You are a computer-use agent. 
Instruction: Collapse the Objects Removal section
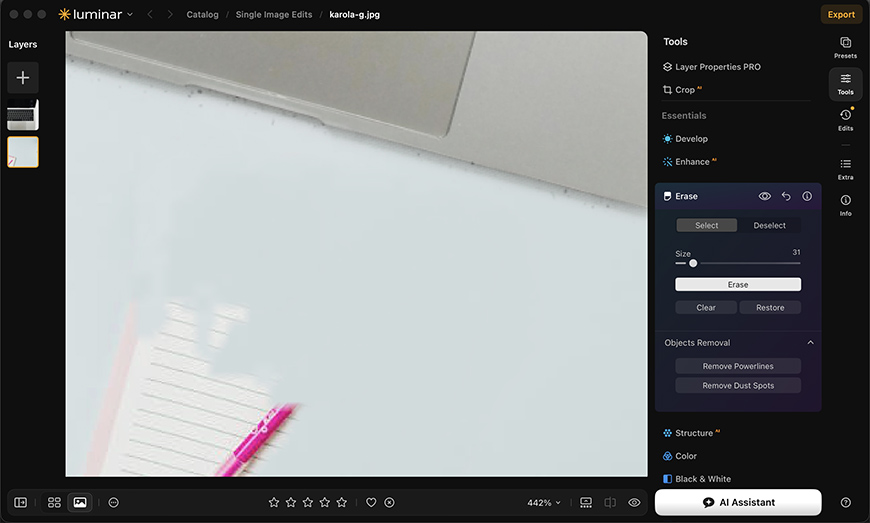[810, 343]
